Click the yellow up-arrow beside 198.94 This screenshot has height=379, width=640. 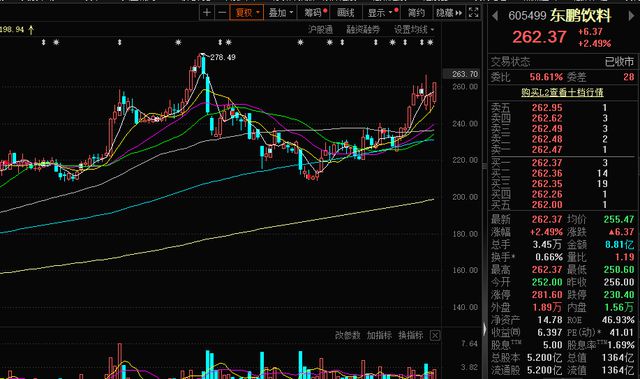(x=31, y=30)
